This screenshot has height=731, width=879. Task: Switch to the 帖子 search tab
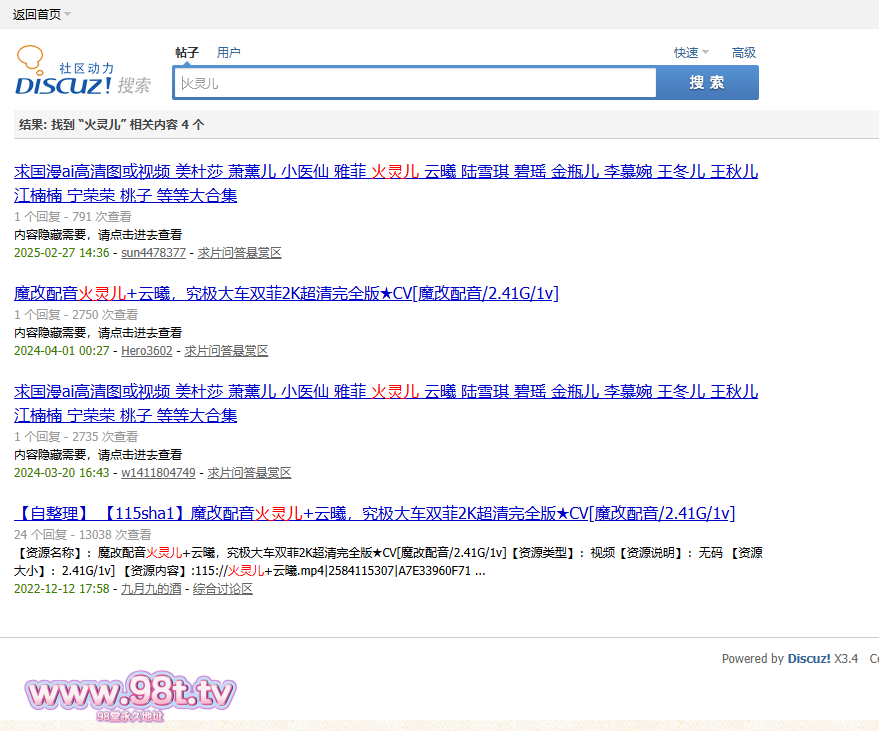point(187,53)
